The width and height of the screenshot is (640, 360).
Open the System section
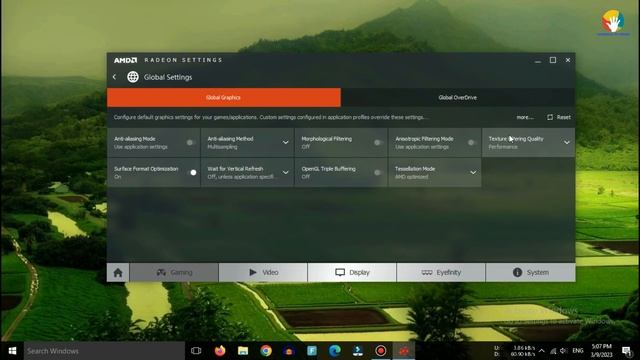[531, 273]
